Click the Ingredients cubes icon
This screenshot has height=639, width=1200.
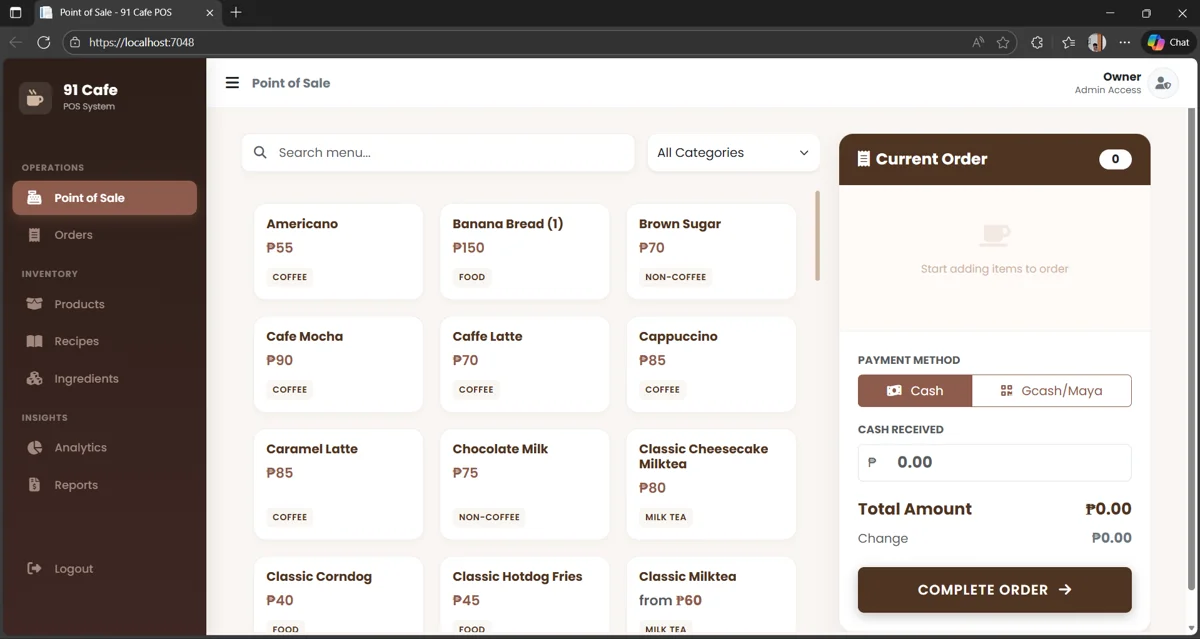tap(34, 378)
